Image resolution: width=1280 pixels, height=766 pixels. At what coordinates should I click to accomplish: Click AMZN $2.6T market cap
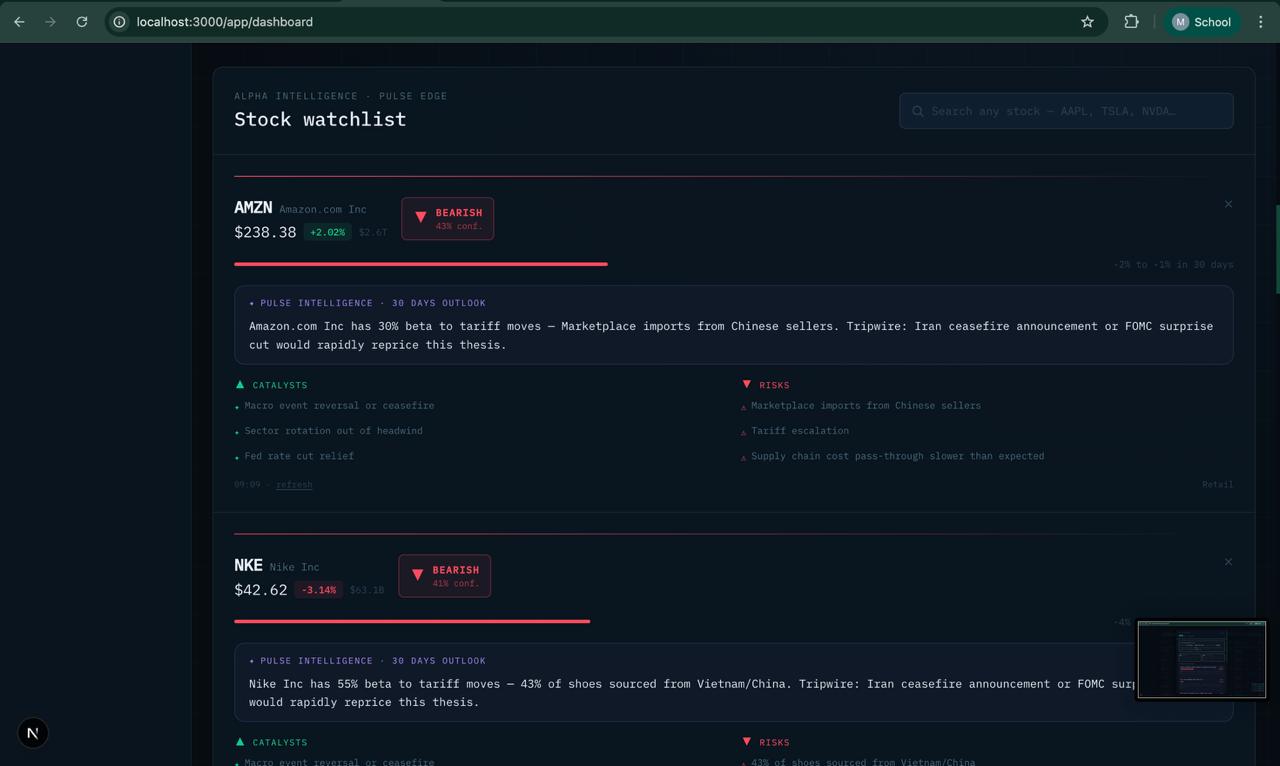coord(373,232)
